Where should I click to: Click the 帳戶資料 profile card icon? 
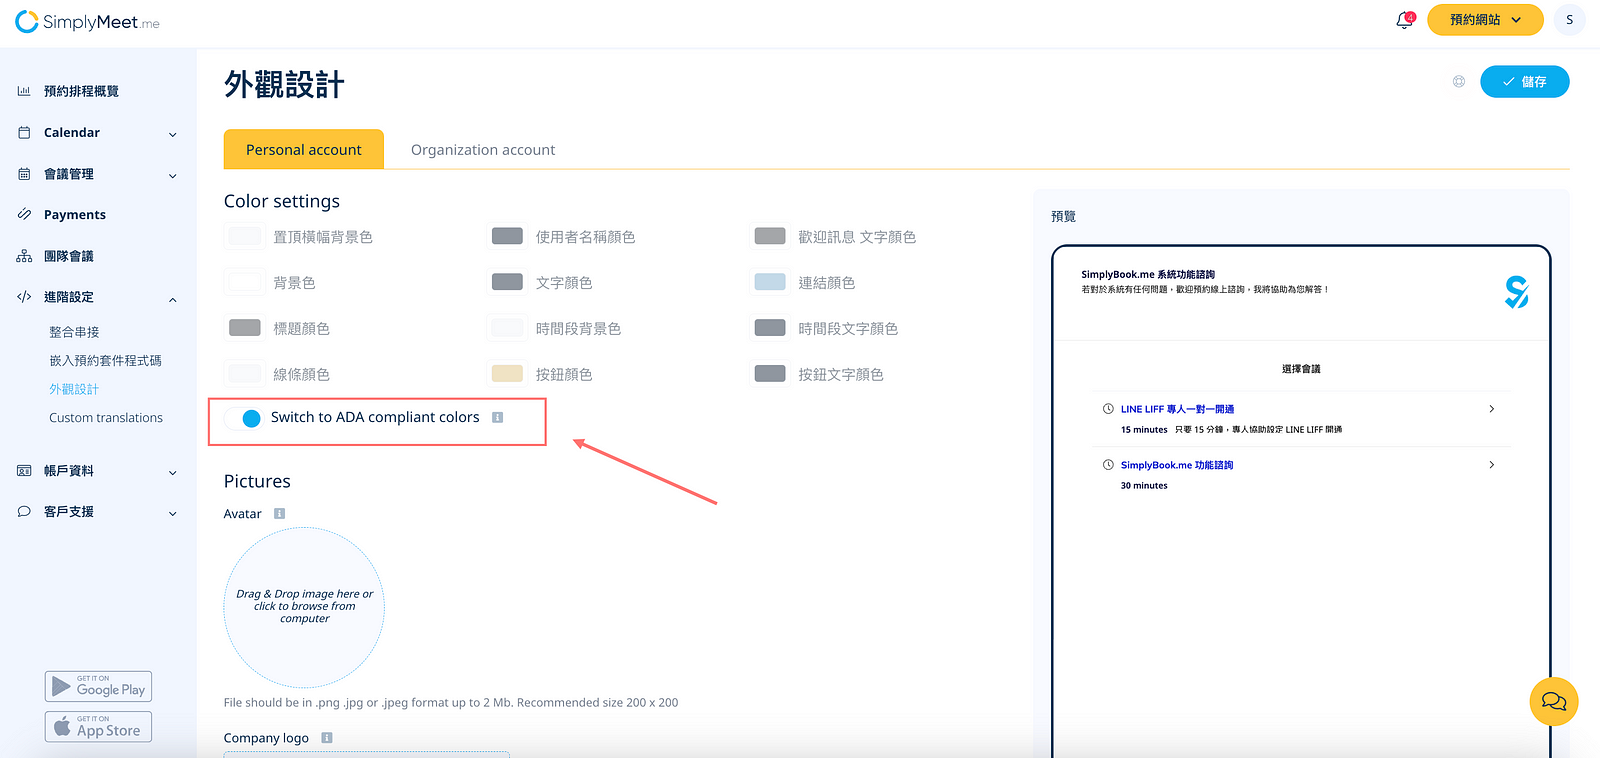(x=24, y=471)
